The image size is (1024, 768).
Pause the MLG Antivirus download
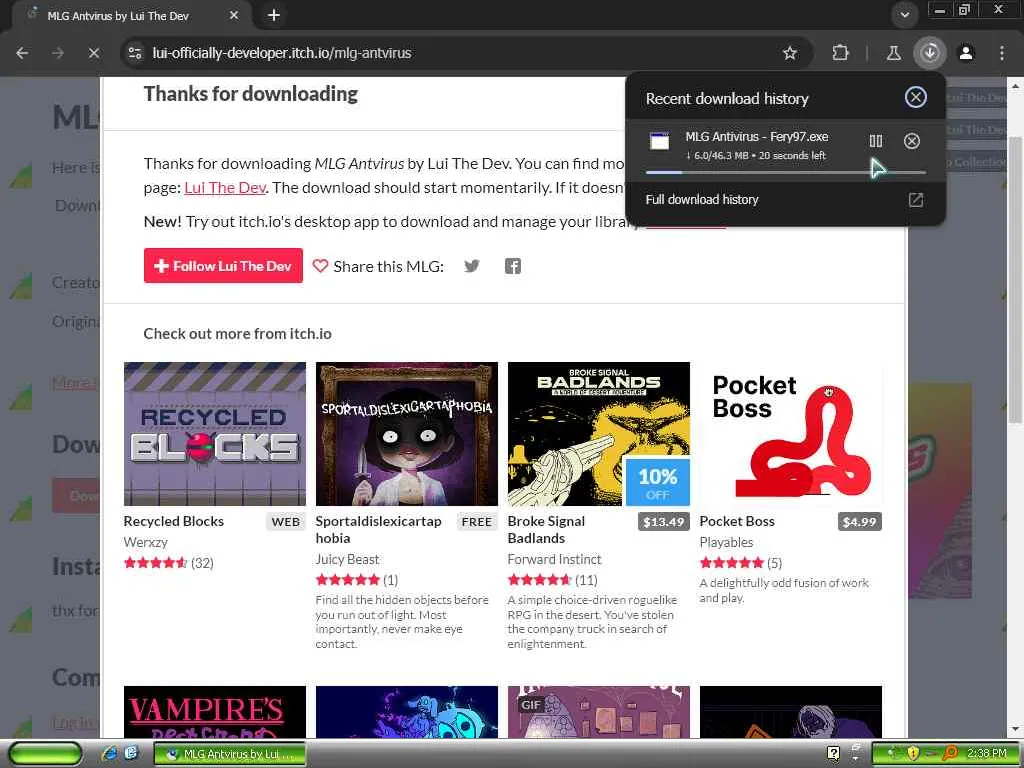(876, 141)
